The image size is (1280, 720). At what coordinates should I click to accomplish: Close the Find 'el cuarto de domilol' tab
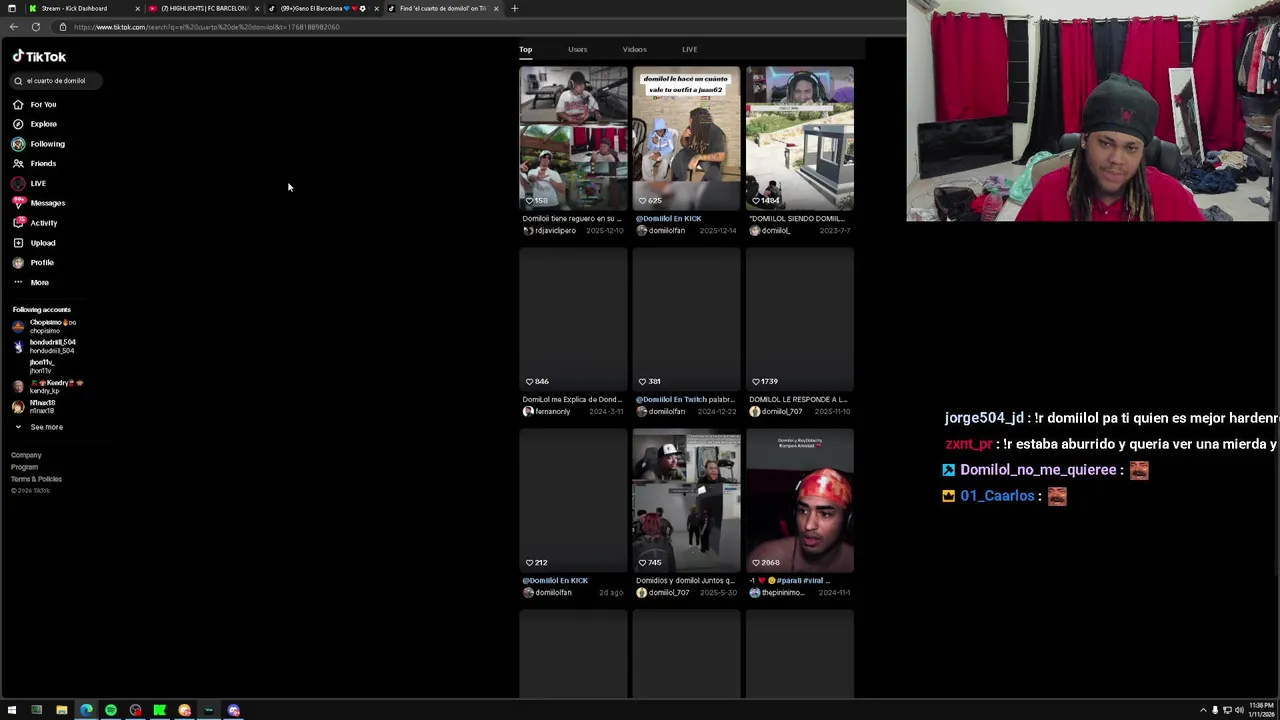click(x=495, y=8)
